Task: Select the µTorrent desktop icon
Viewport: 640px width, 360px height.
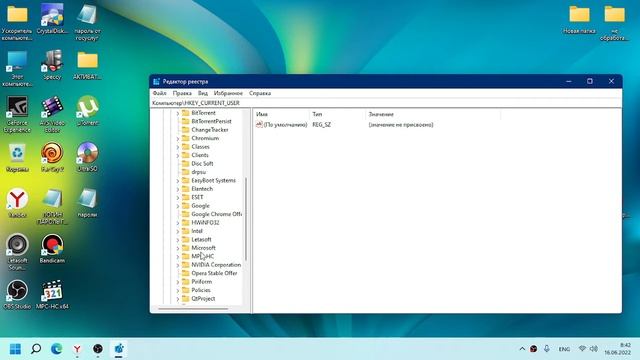Action: coord(87,111)
